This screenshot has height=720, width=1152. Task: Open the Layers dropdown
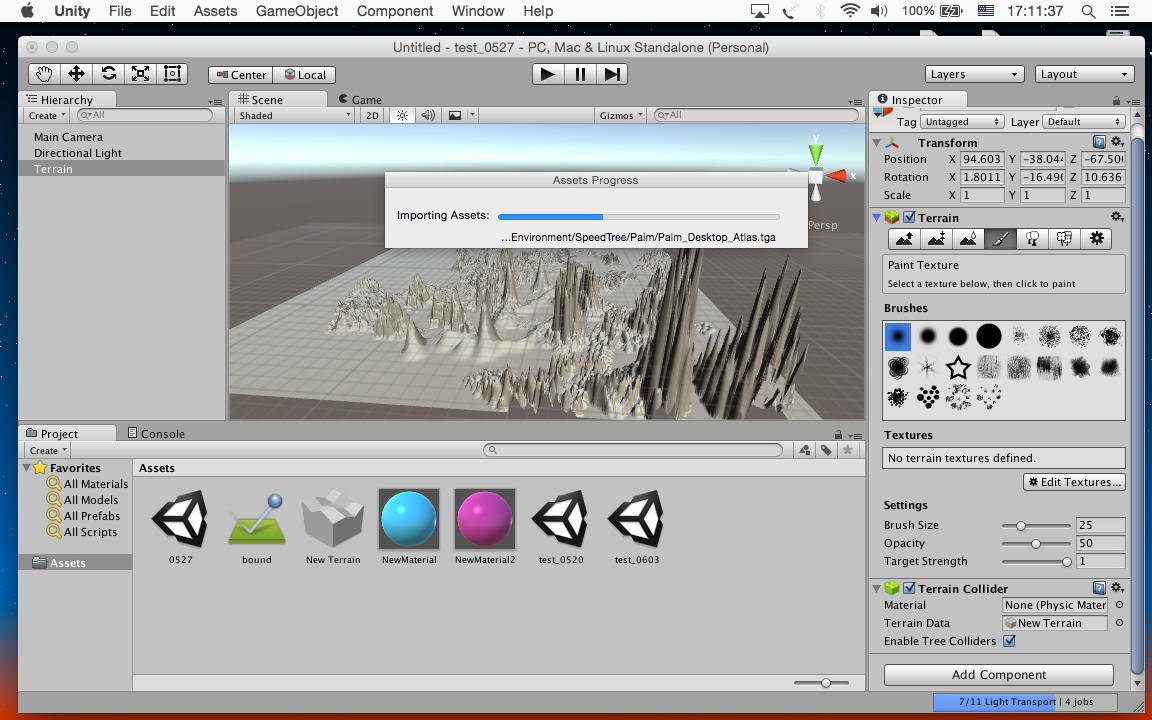click(x=974, y=74)
